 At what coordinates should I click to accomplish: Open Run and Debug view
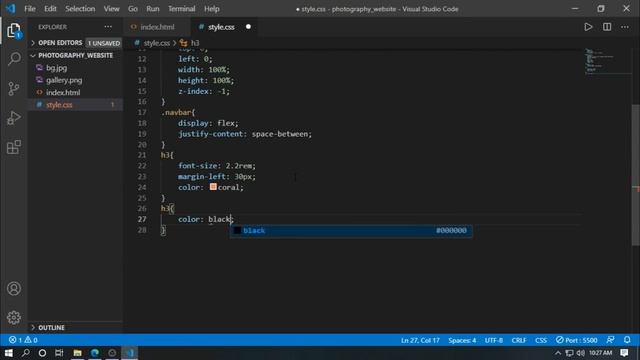14,118
